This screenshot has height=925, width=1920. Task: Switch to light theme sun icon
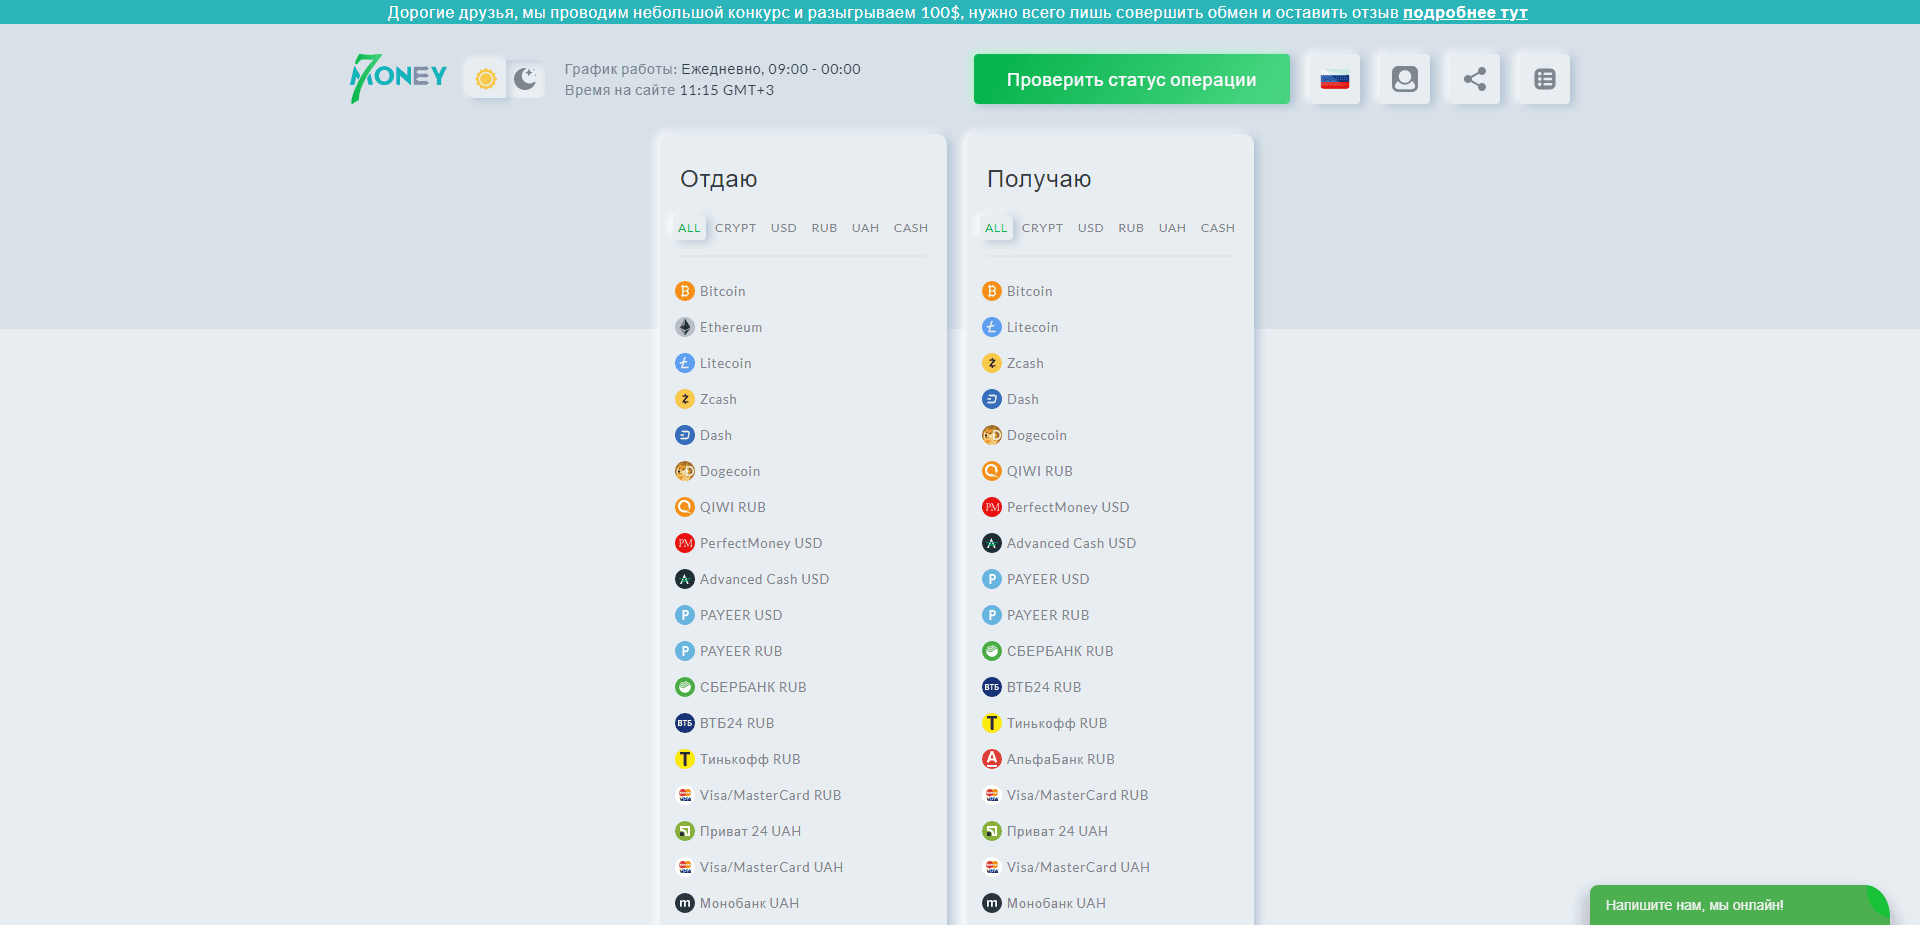pyautogui.click(x=486, y=79)
